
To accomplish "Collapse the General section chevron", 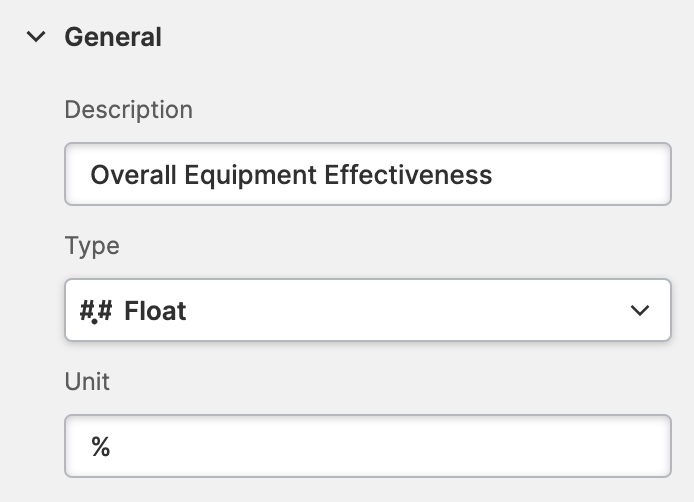I will click(x=37, y=38).
